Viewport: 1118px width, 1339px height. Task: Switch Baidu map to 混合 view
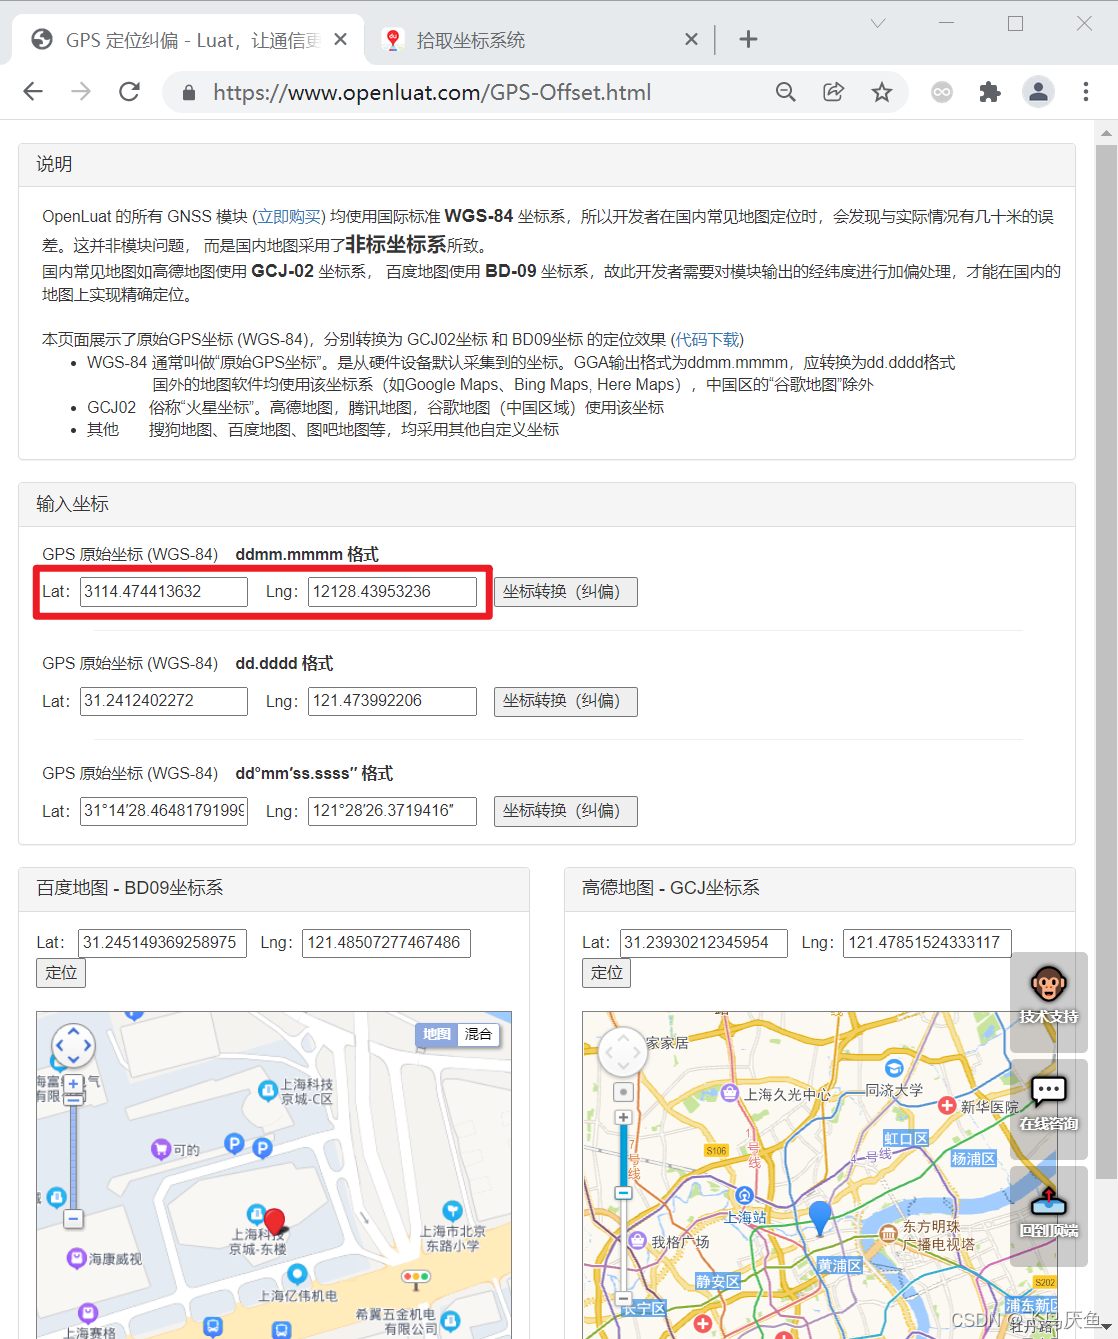coord(478,1034)
